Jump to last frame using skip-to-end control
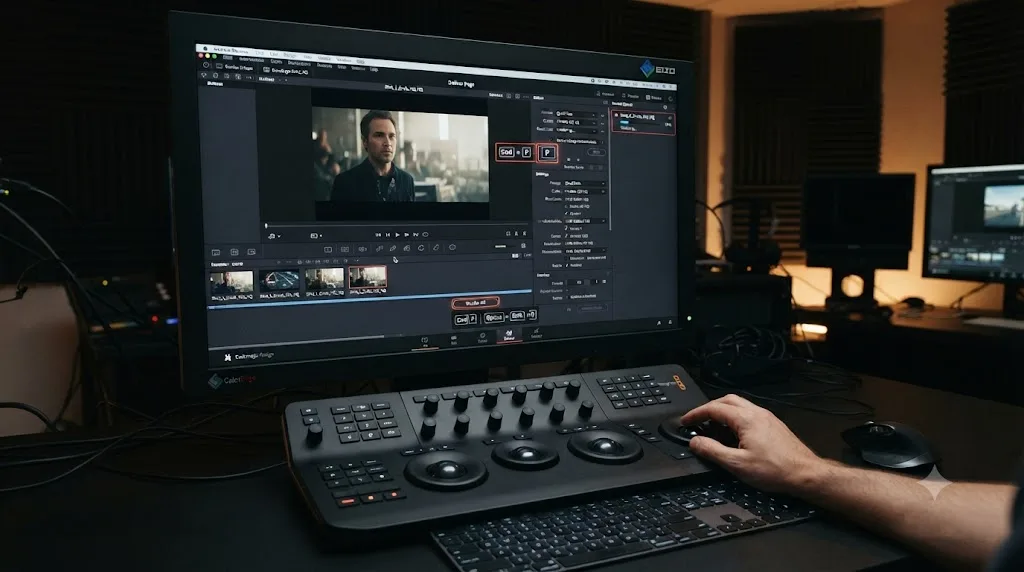The height and width of the screenshot is (572, 1024). coord(415,234)
